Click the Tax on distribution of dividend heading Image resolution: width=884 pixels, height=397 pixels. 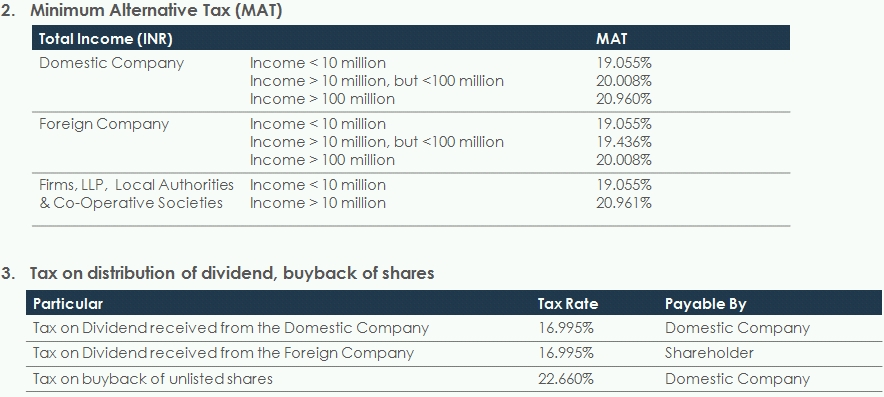pos(232,274)
